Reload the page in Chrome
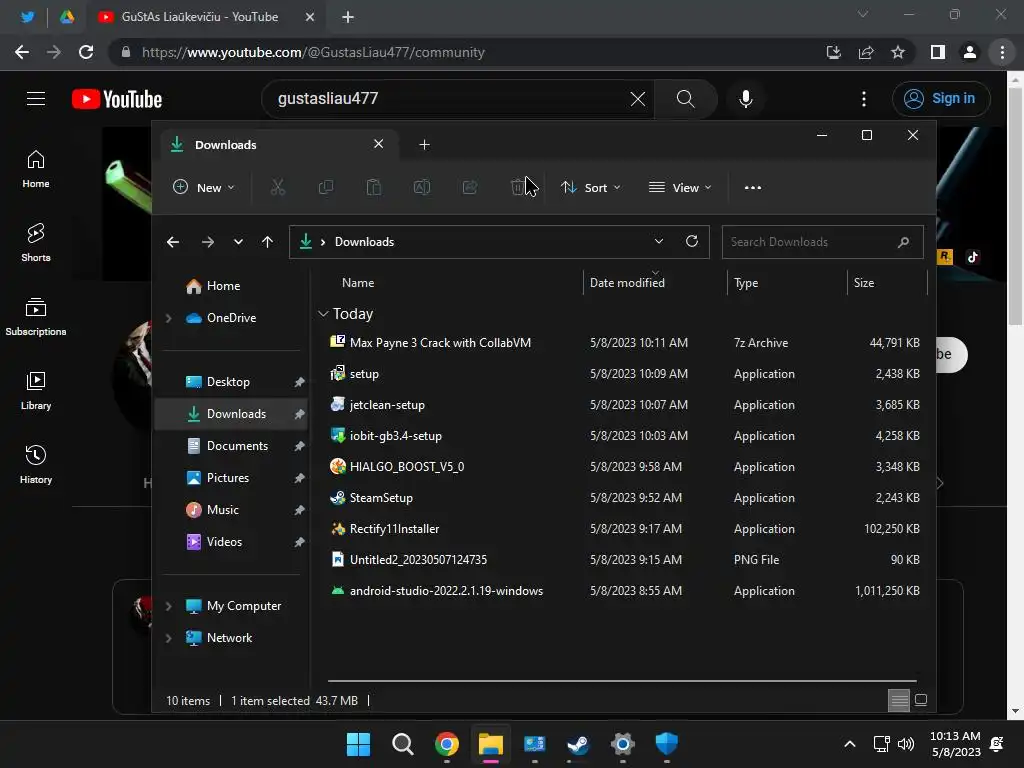 click(x=86, y=52)
